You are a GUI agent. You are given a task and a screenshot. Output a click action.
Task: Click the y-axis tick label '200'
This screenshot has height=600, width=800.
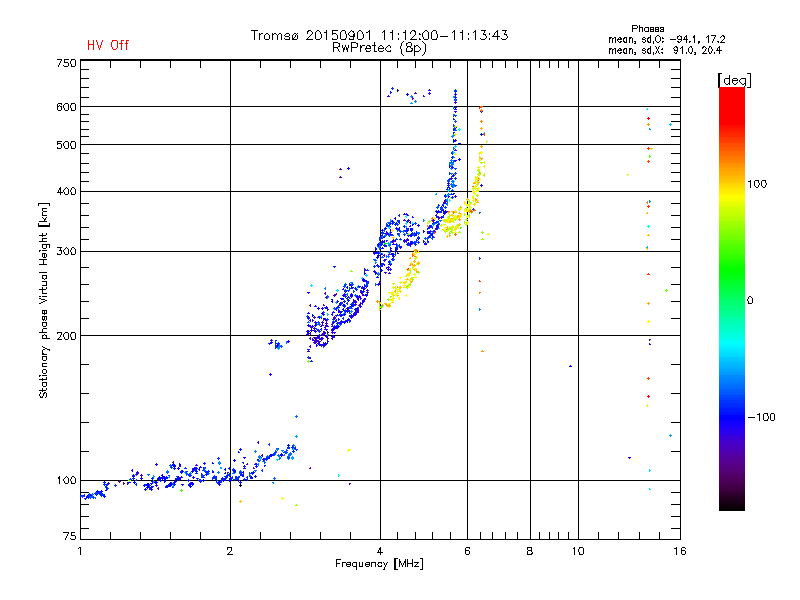[66, 336]
